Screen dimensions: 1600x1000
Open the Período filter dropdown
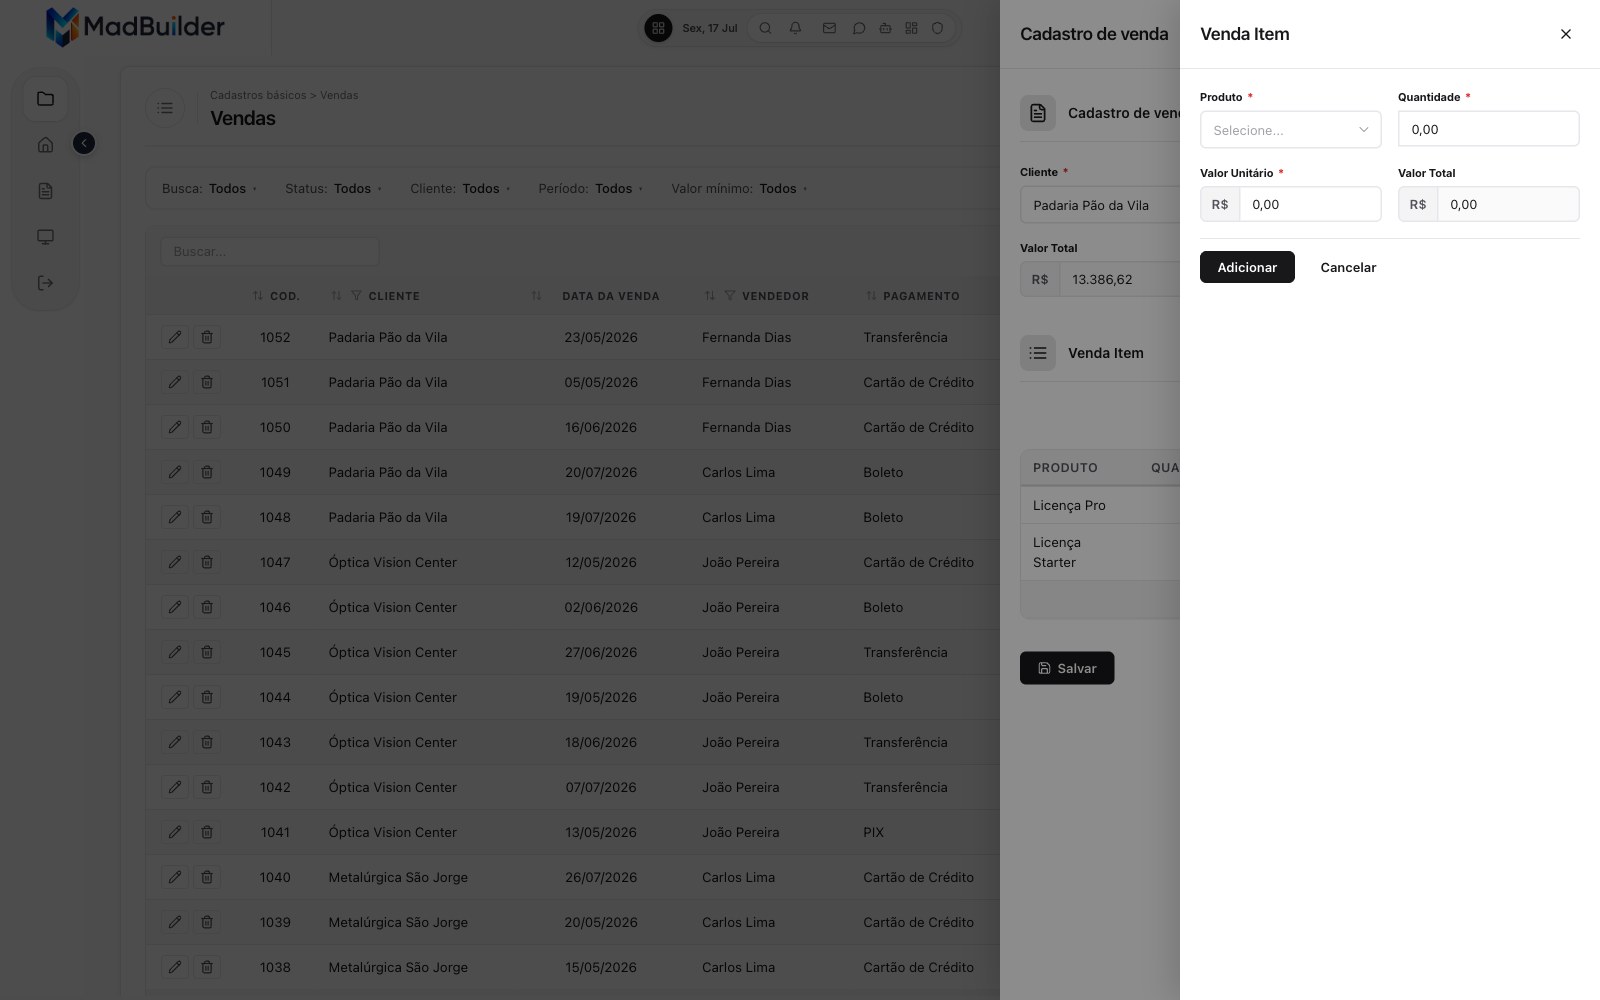tap(590, 188)
